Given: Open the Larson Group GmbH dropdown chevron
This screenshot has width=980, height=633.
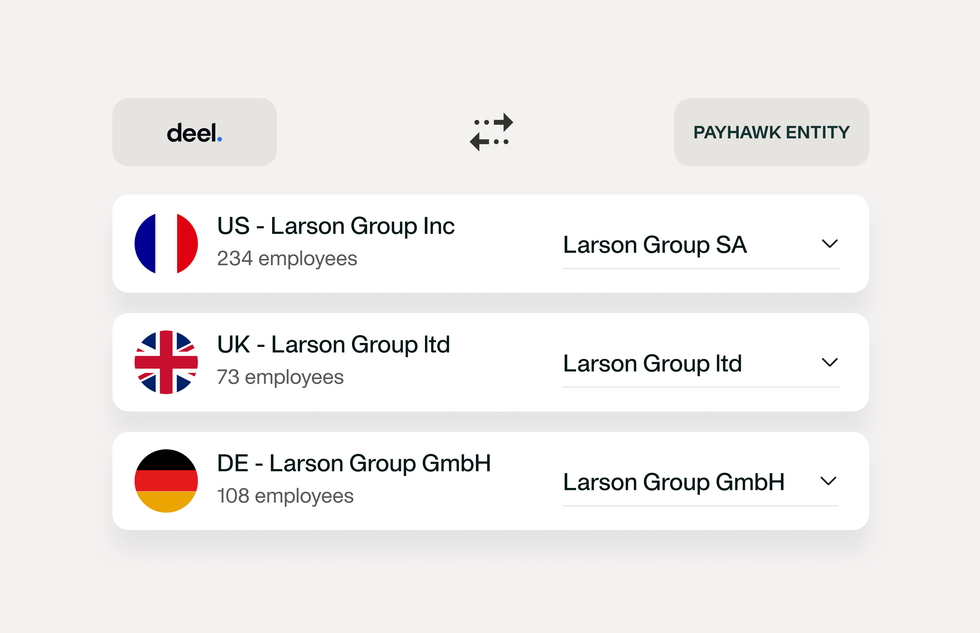Looking at the screenshot, I should tap(829, 481).
